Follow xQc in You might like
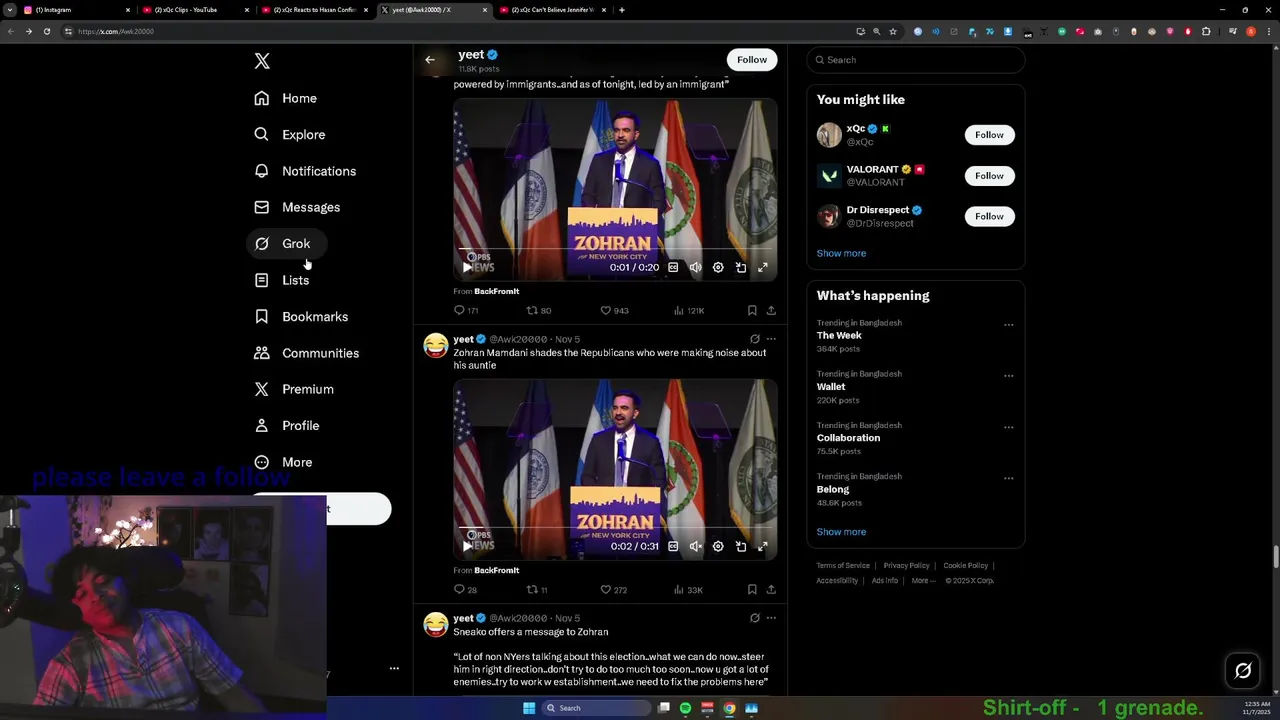Screen dimensions: 1280x720 tap(989, 135)
